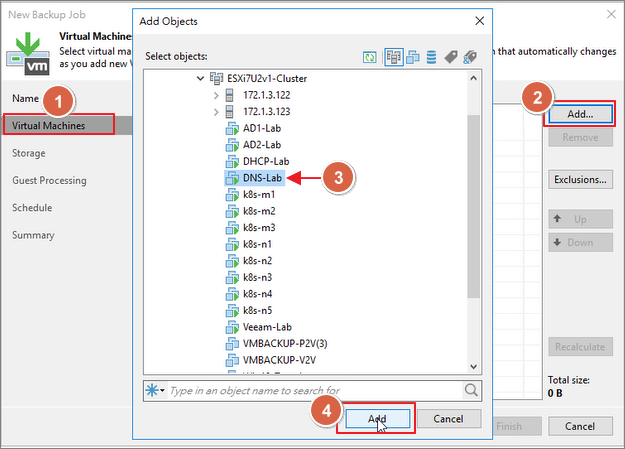Click Add in Add Objects dialog
625x449 pixels.
377,419
